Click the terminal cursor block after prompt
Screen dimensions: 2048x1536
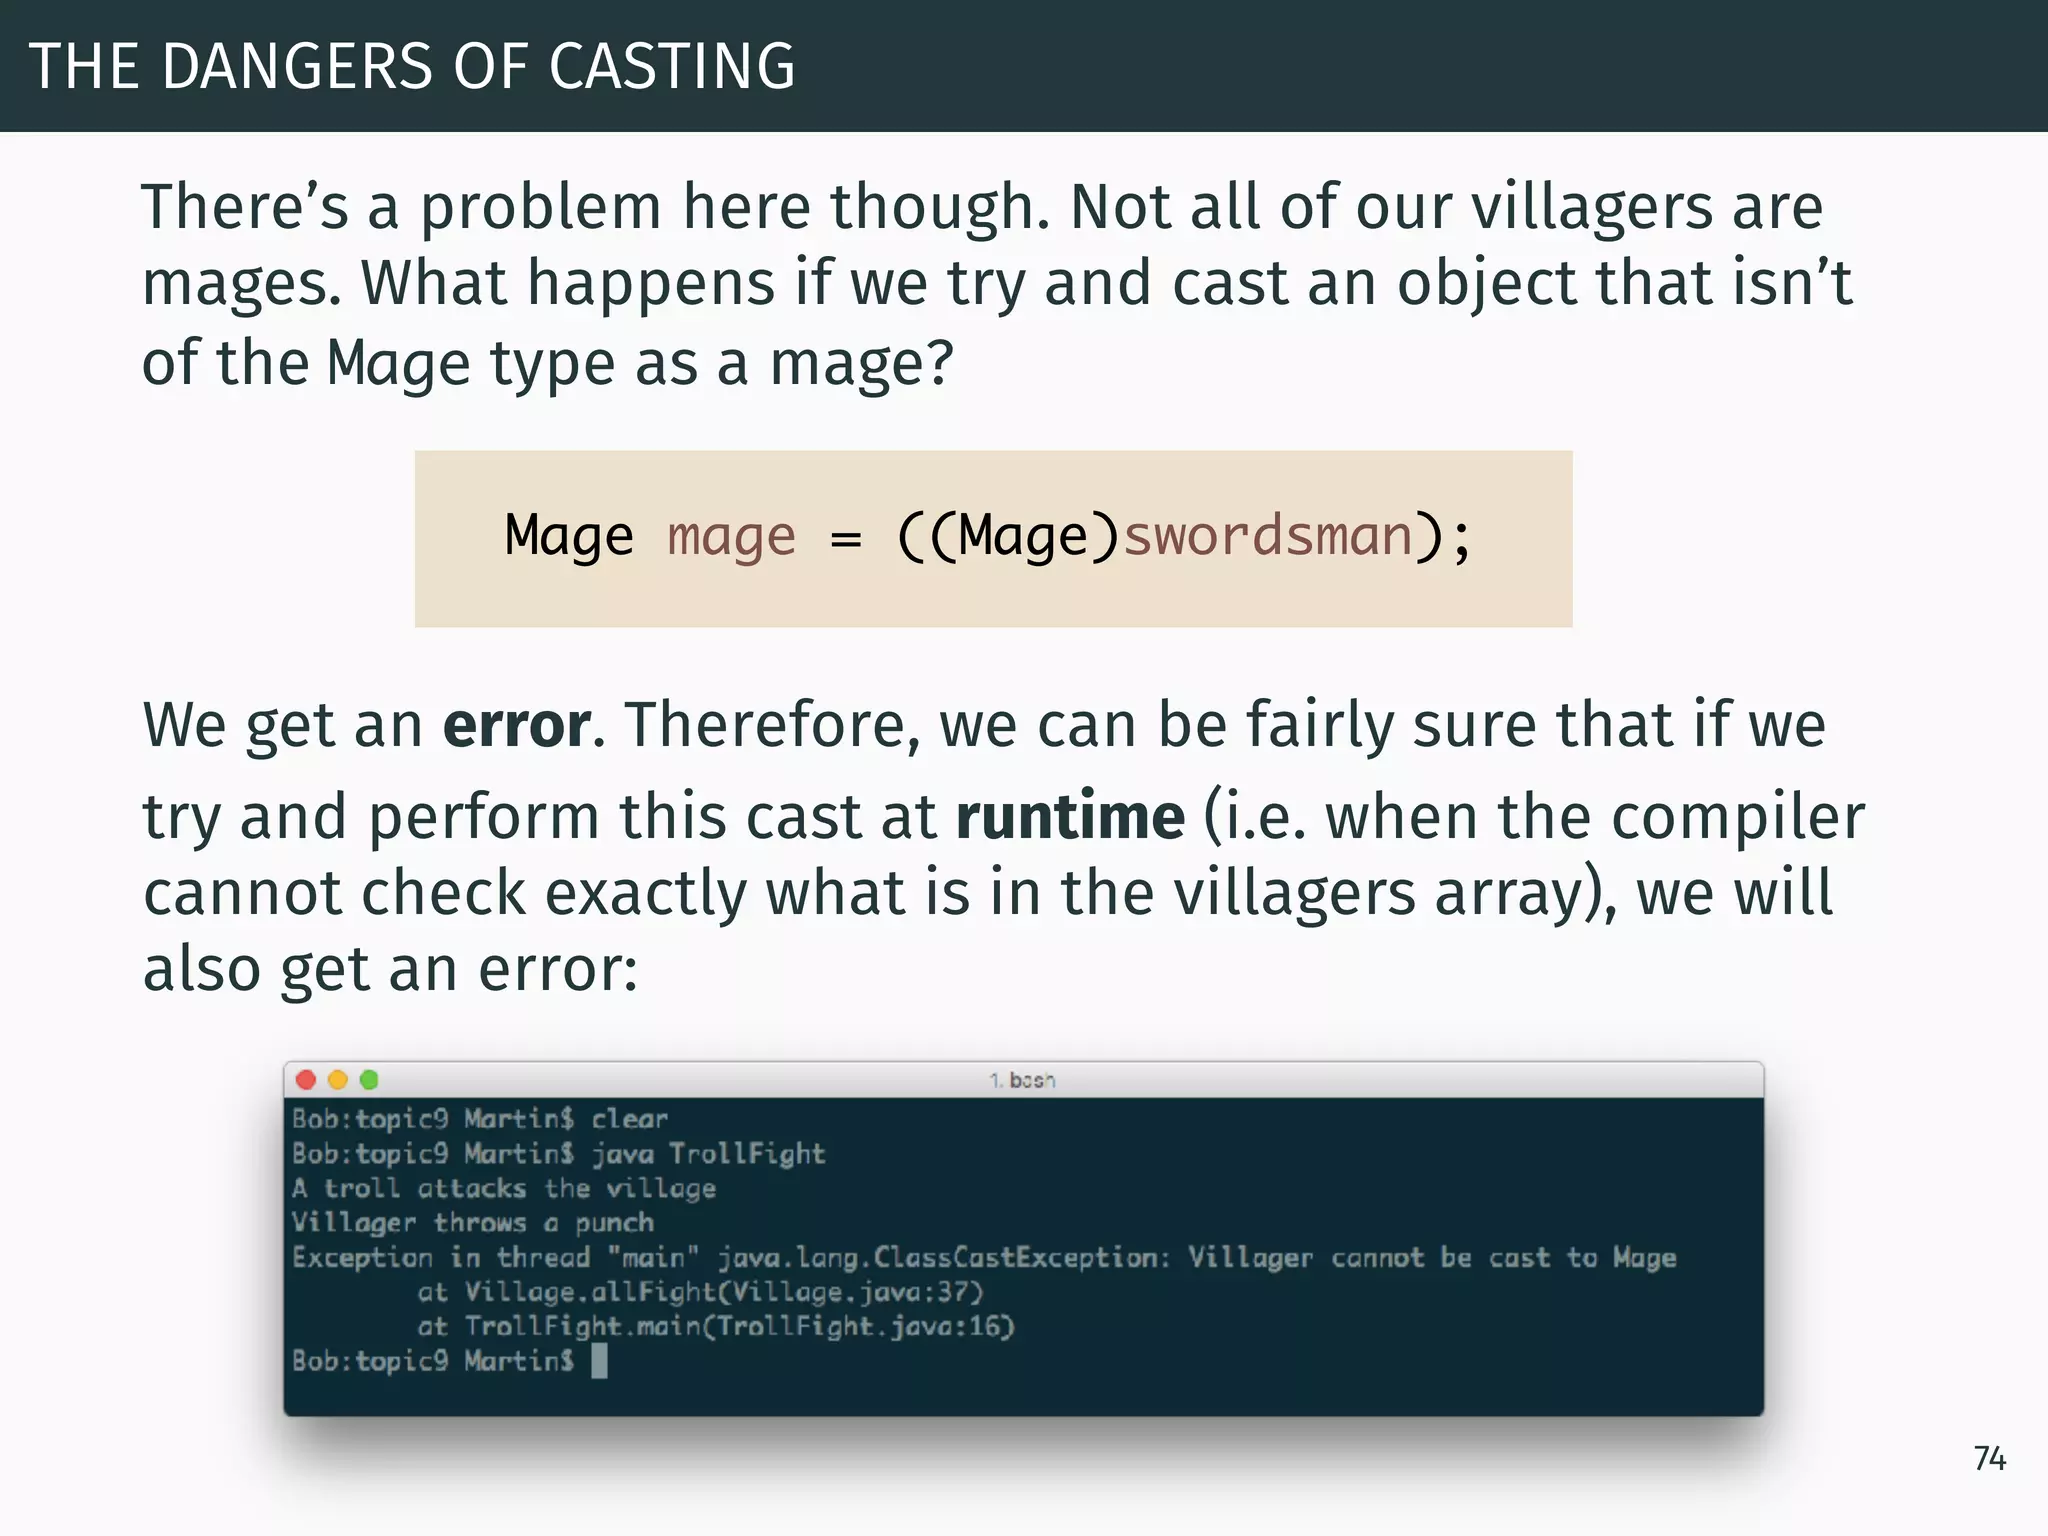coord(599,1361)
